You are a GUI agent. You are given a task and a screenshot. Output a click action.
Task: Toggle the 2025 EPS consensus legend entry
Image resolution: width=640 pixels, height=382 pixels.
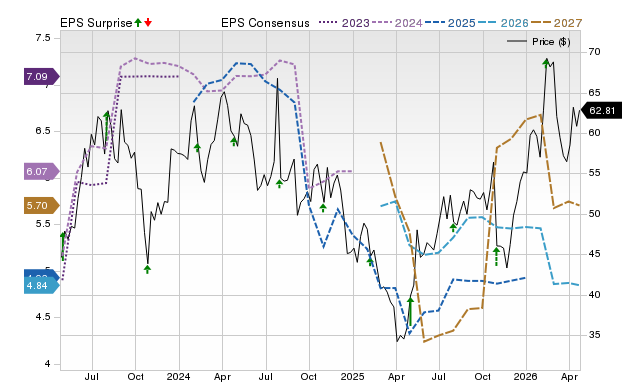pyautogui.click(x=450, y=23)
